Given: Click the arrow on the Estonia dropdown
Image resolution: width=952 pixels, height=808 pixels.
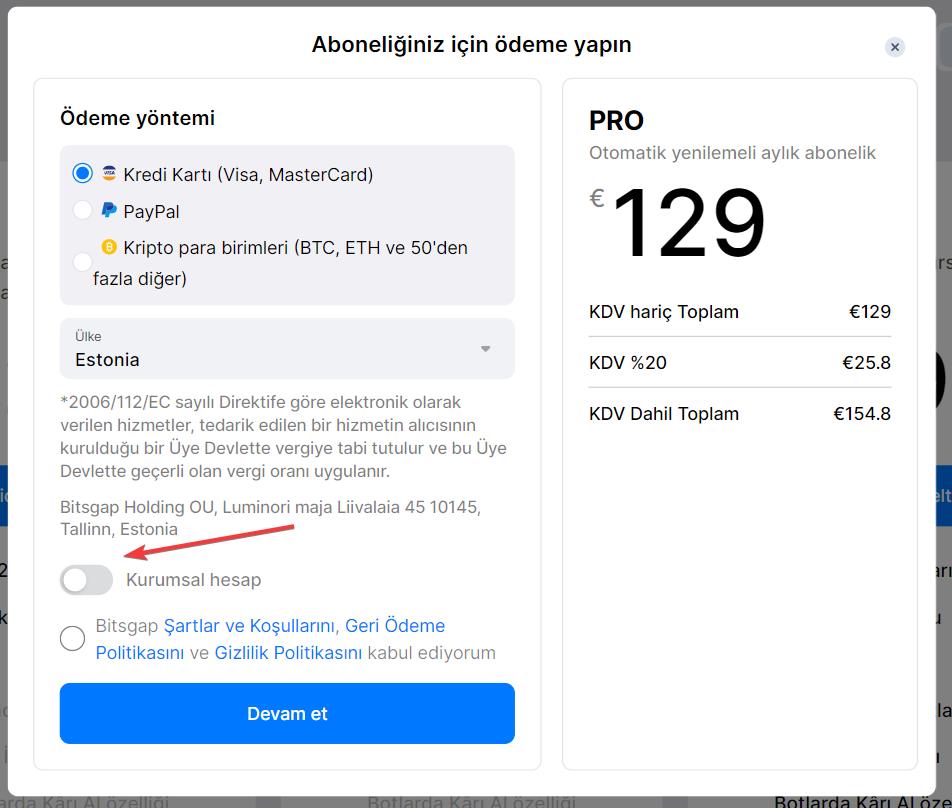Looking at the screenshot, I should pyautogui.click(x=486, y=349).
